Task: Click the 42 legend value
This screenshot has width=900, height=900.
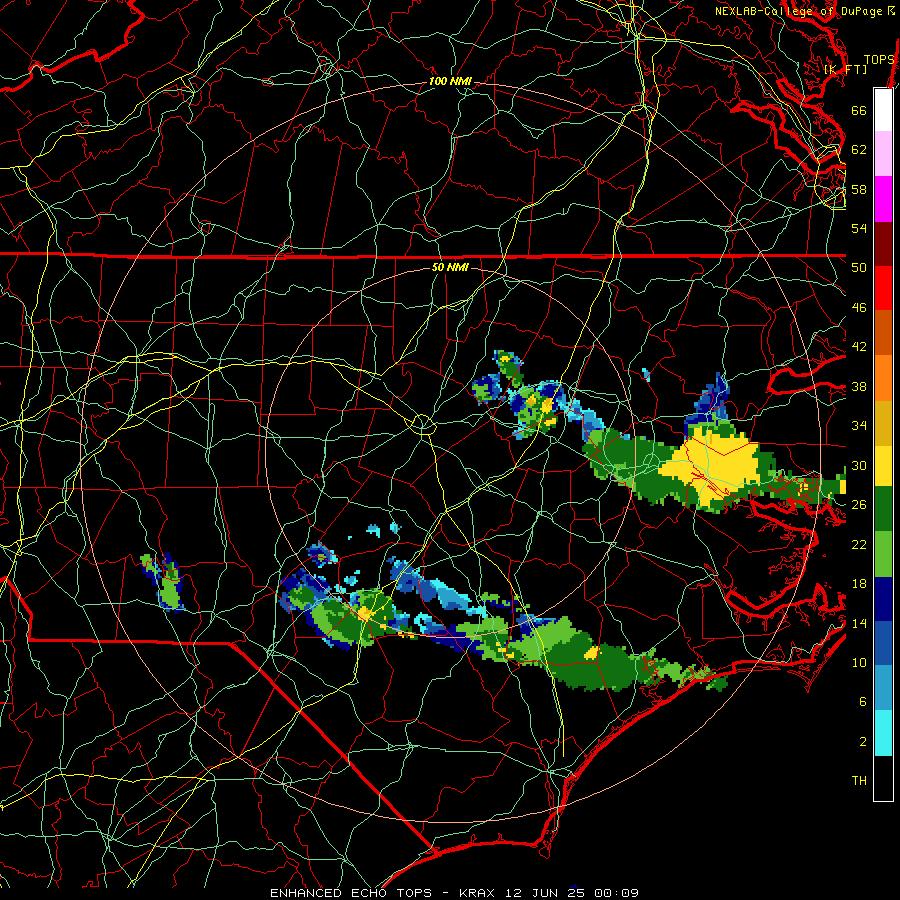Action: click(x=859, y=347)
